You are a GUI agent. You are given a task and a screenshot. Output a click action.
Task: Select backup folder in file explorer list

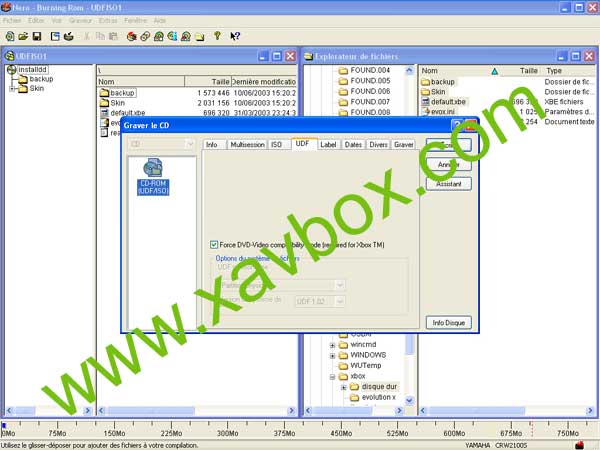point(443,82)
